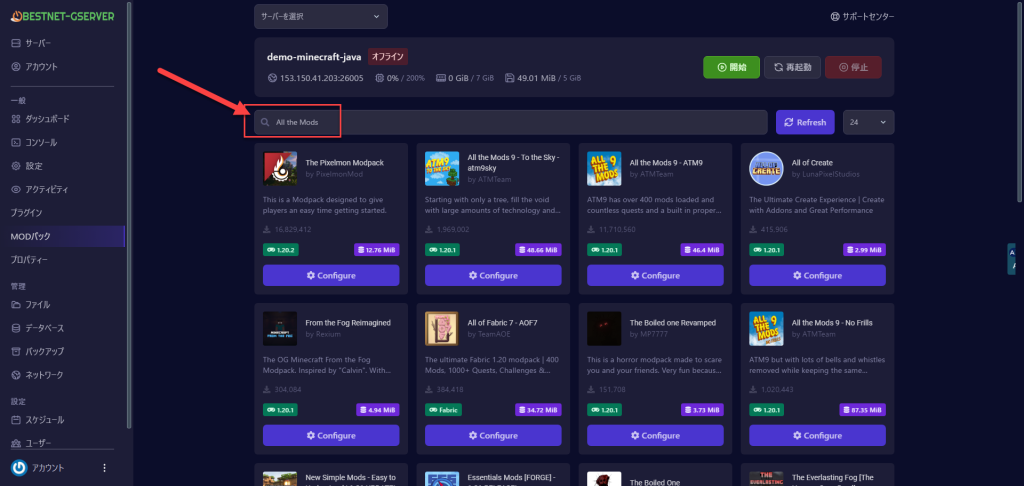This screenshot has width=1024, height=486.
Task: Click the ATM9 To the Sky thumbnail
Action: (x=442, y=169)
